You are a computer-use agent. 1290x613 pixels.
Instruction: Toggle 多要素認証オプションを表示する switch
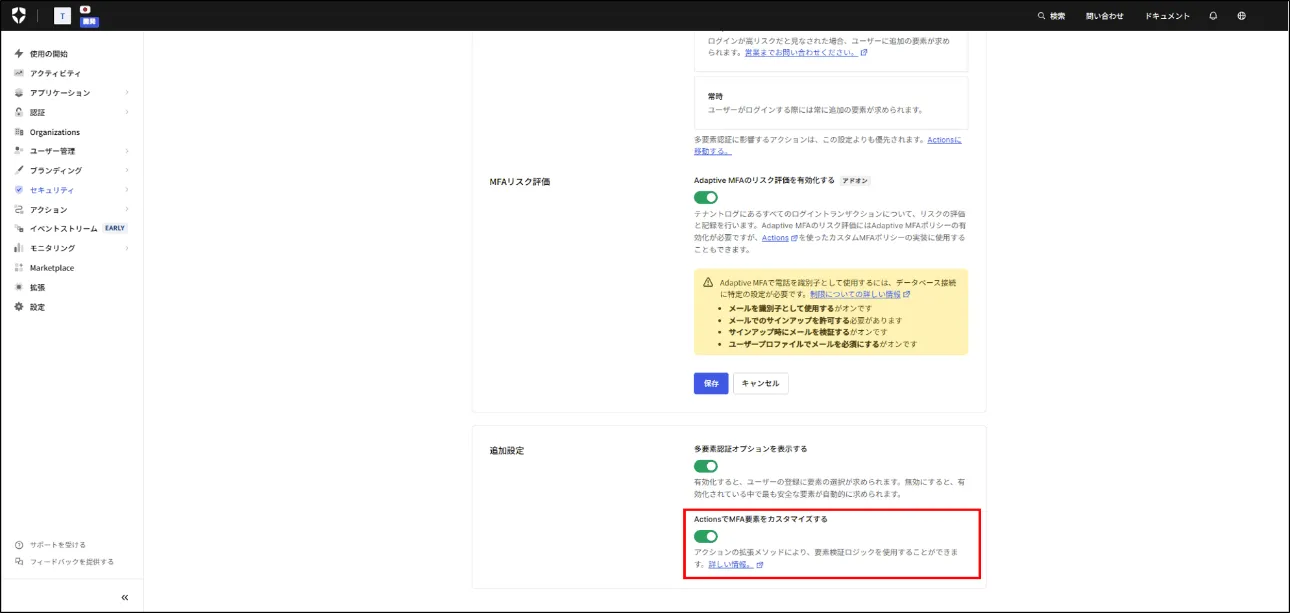706,466
